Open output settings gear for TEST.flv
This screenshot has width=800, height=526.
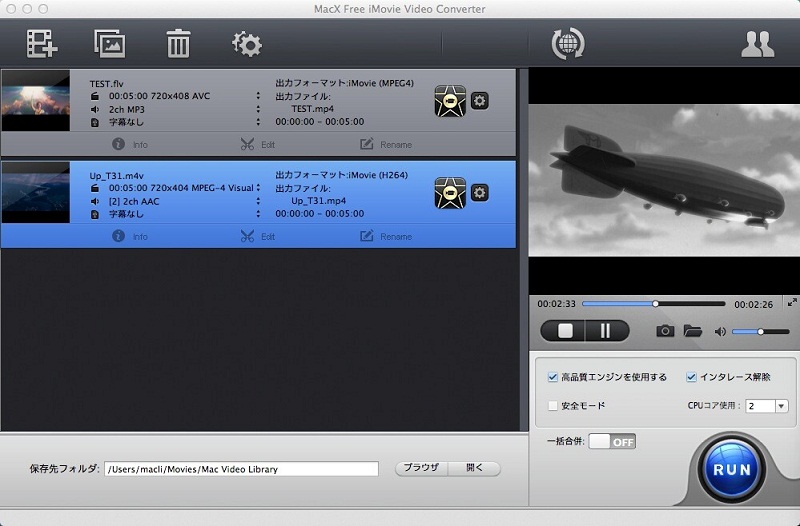(x=479, y=101)
